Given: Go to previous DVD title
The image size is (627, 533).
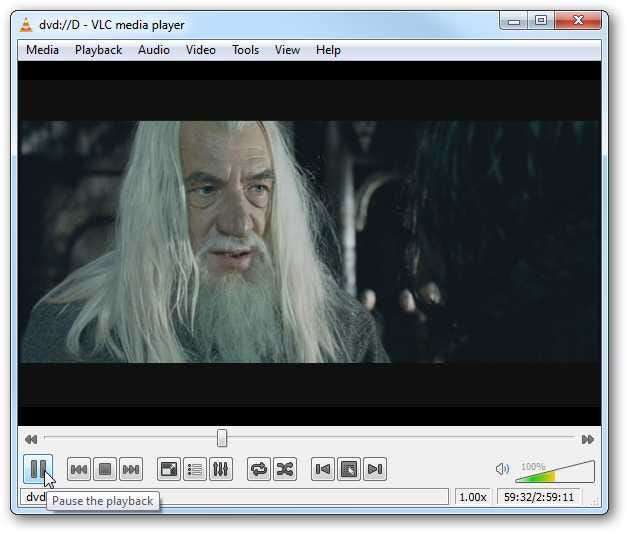Looking at the screenshot, I should (323, 469).
